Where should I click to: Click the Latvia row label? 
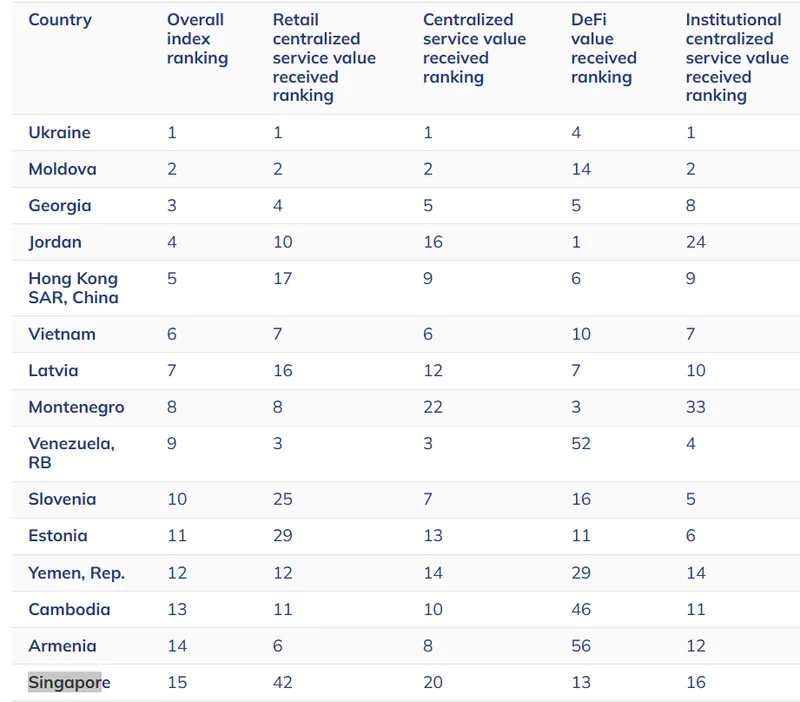point(53,370)
